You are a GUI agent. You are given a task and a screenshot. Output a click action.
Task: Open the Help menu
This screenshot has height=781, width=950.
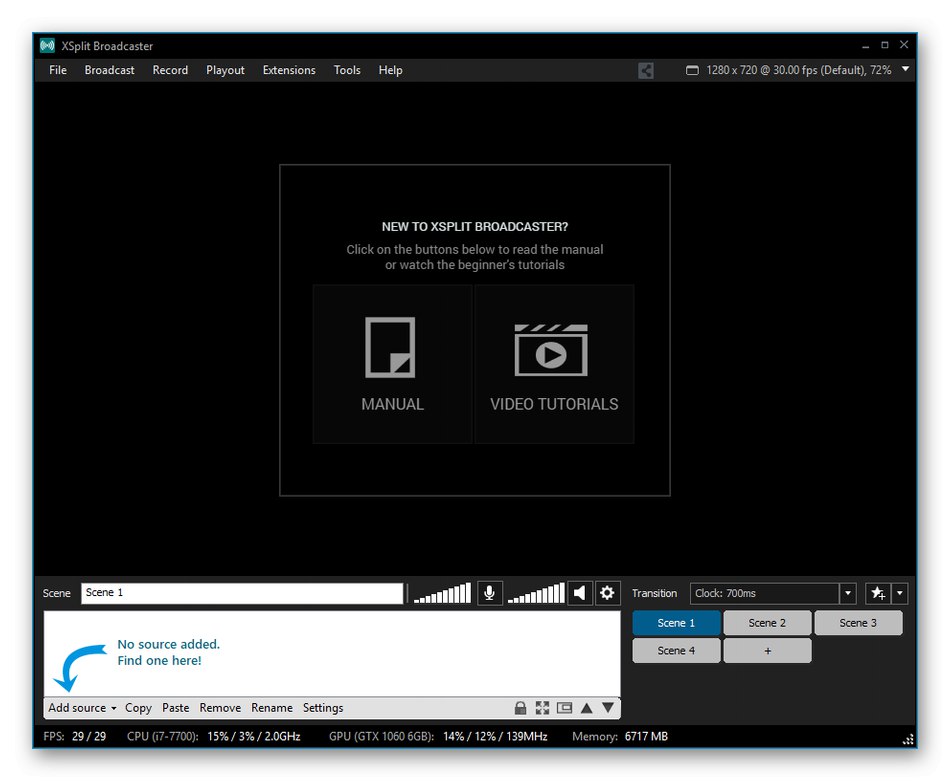click(391, 70)
